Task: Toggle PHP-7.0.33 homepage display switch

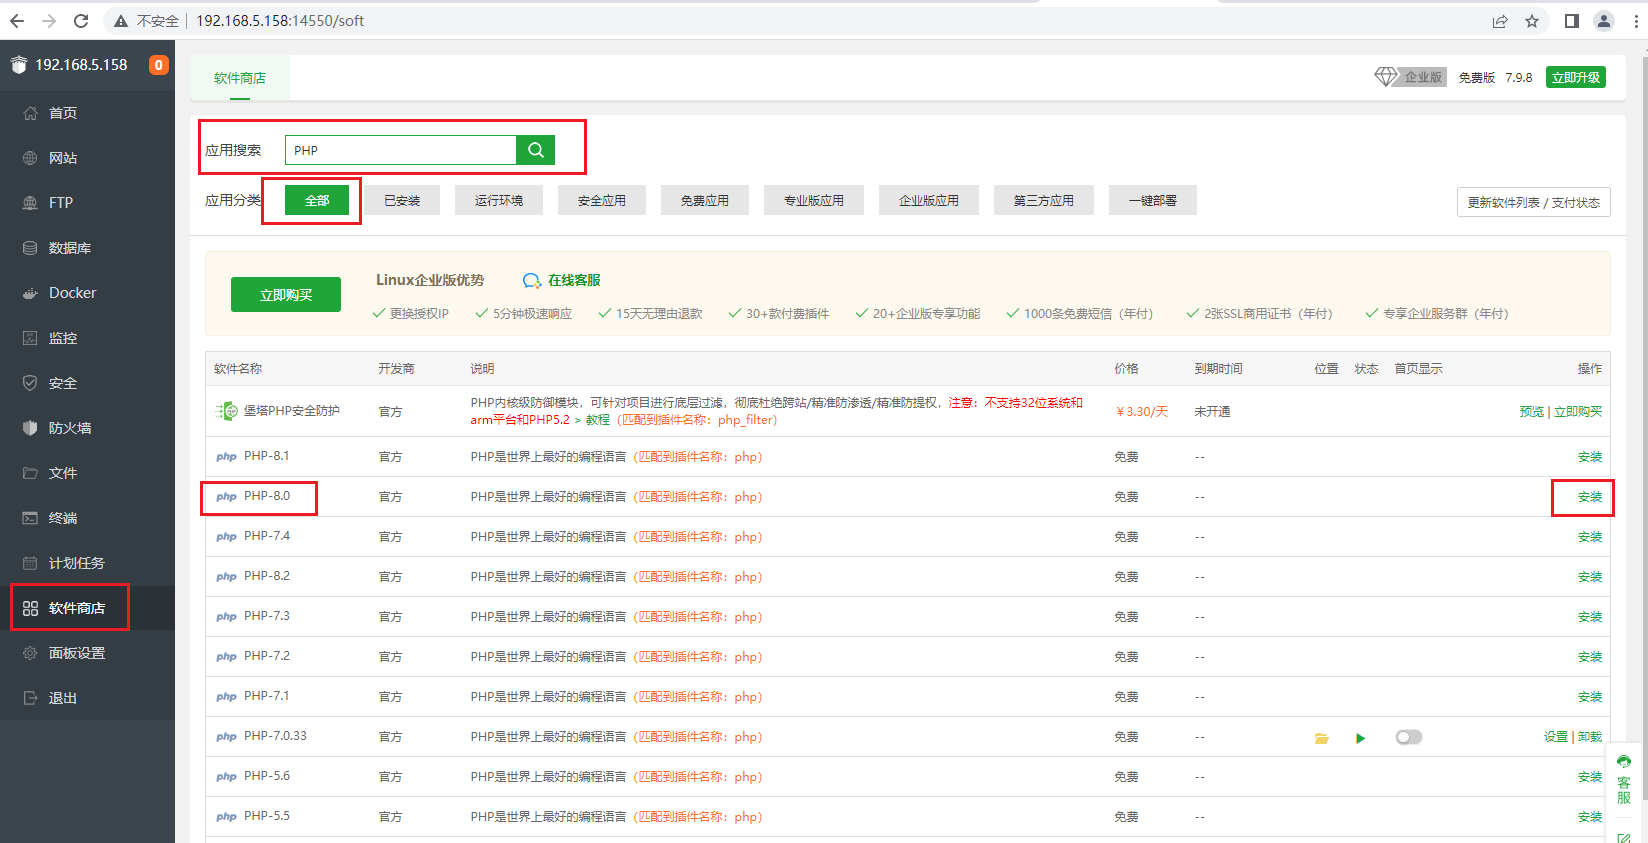Action: 1409,737
